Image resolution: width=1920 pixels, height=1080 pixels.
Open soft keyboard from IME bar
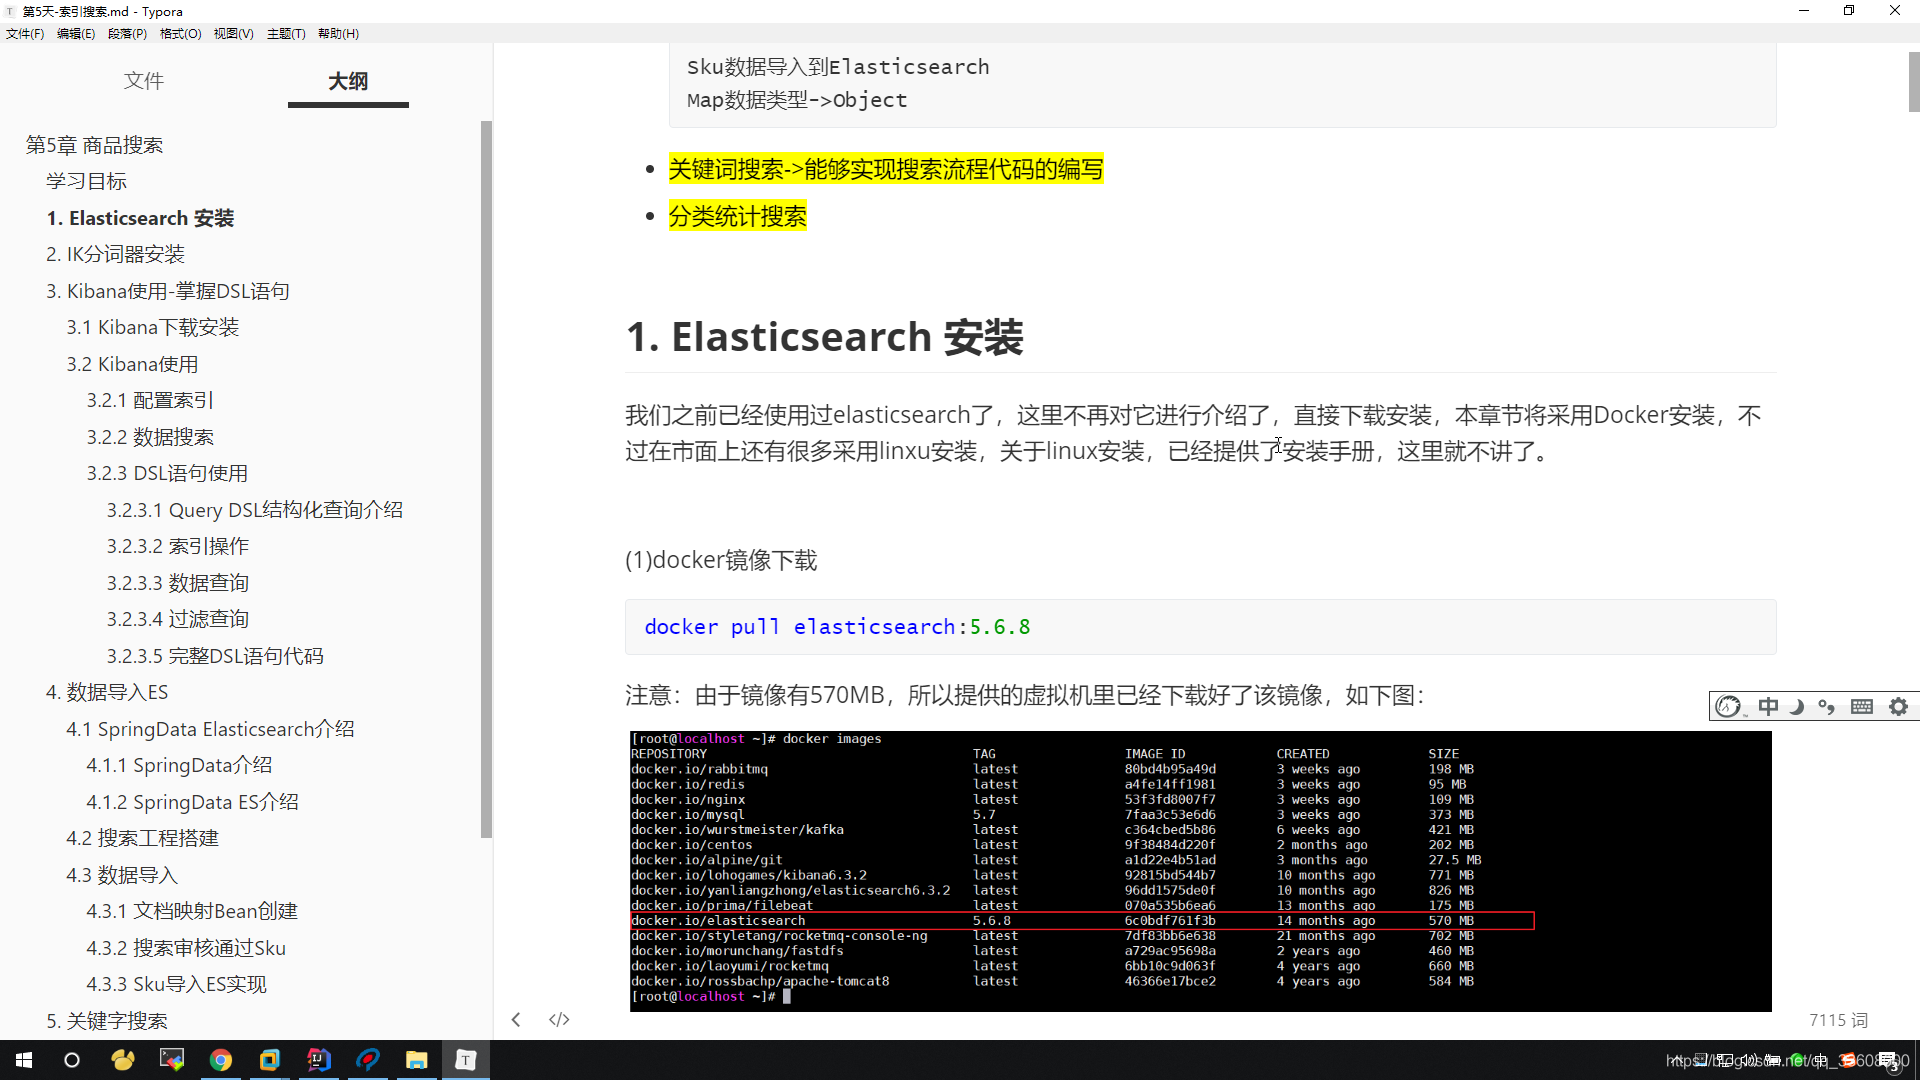[1862, 707]
